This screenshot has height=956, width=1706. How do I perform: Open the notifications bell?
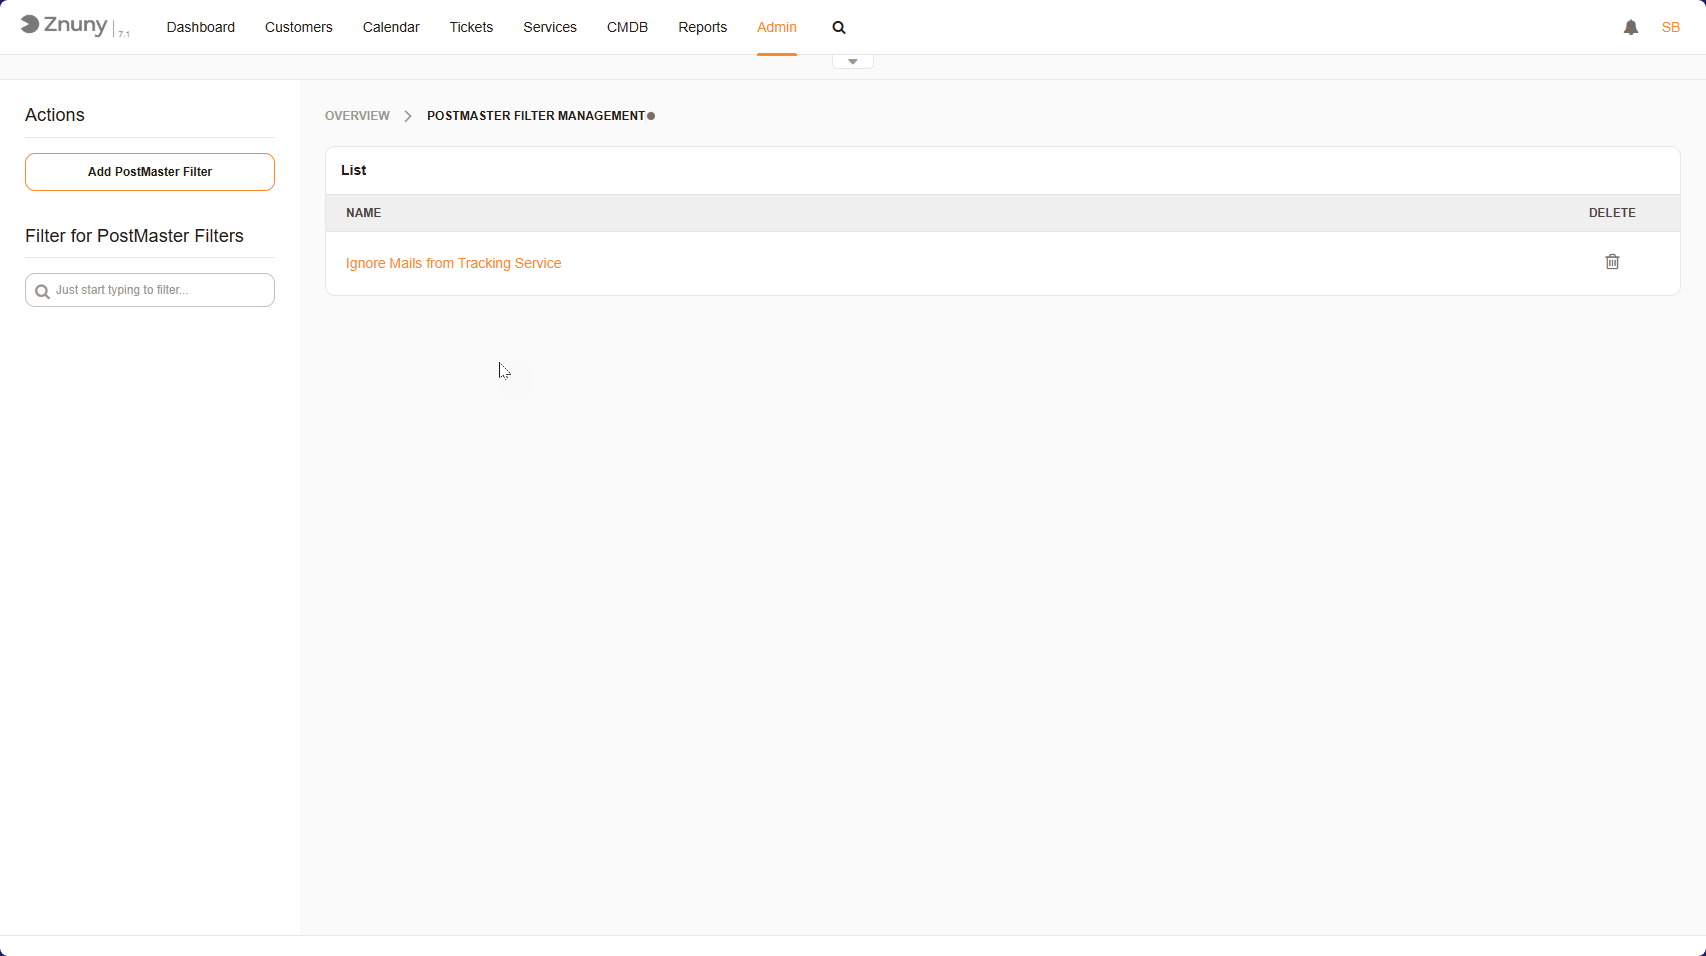click(x=1631, y=27)
